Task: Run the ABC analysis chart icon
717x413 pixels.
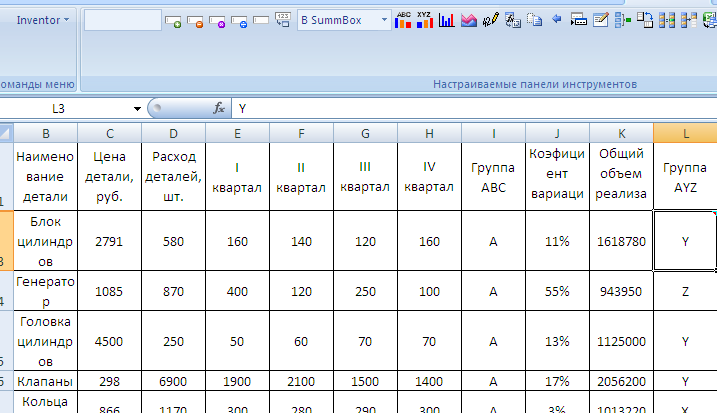Action: coord(403,20)
